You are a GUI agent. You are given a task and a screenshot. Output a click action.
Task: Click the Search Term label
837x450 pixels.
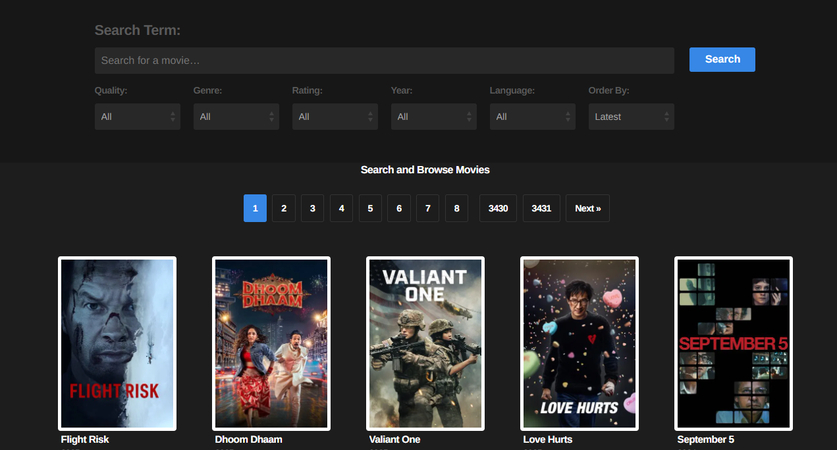[x=138, y=30]
